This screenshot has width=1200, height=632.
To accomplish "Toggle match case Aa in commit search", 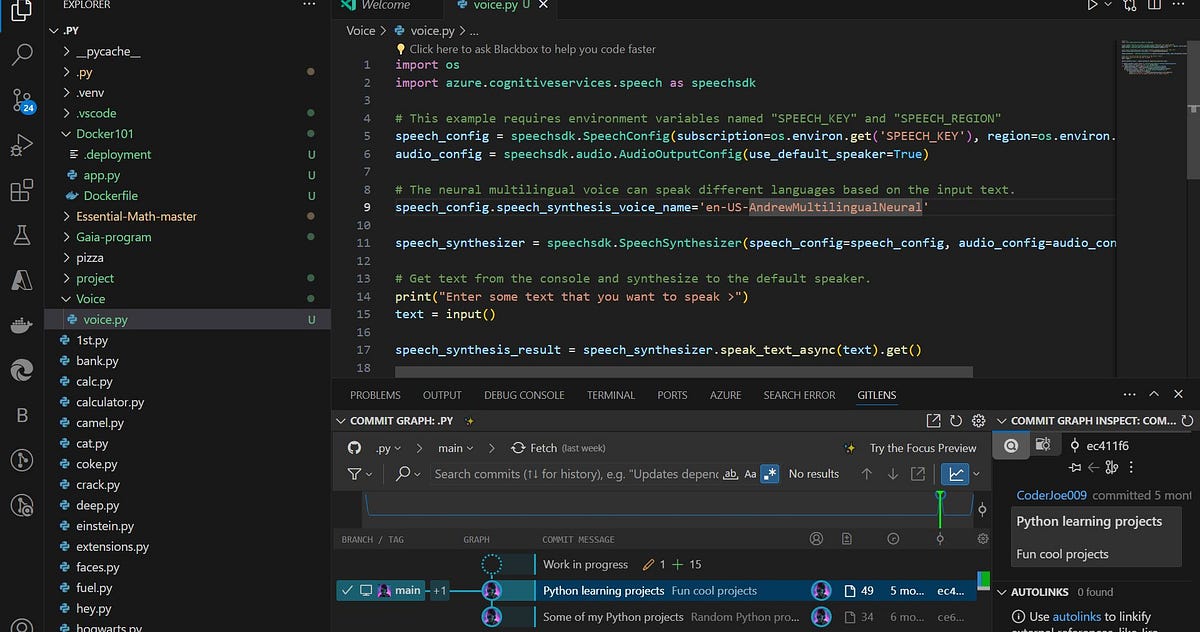I will pyautogui.click(x=750, y=474).
